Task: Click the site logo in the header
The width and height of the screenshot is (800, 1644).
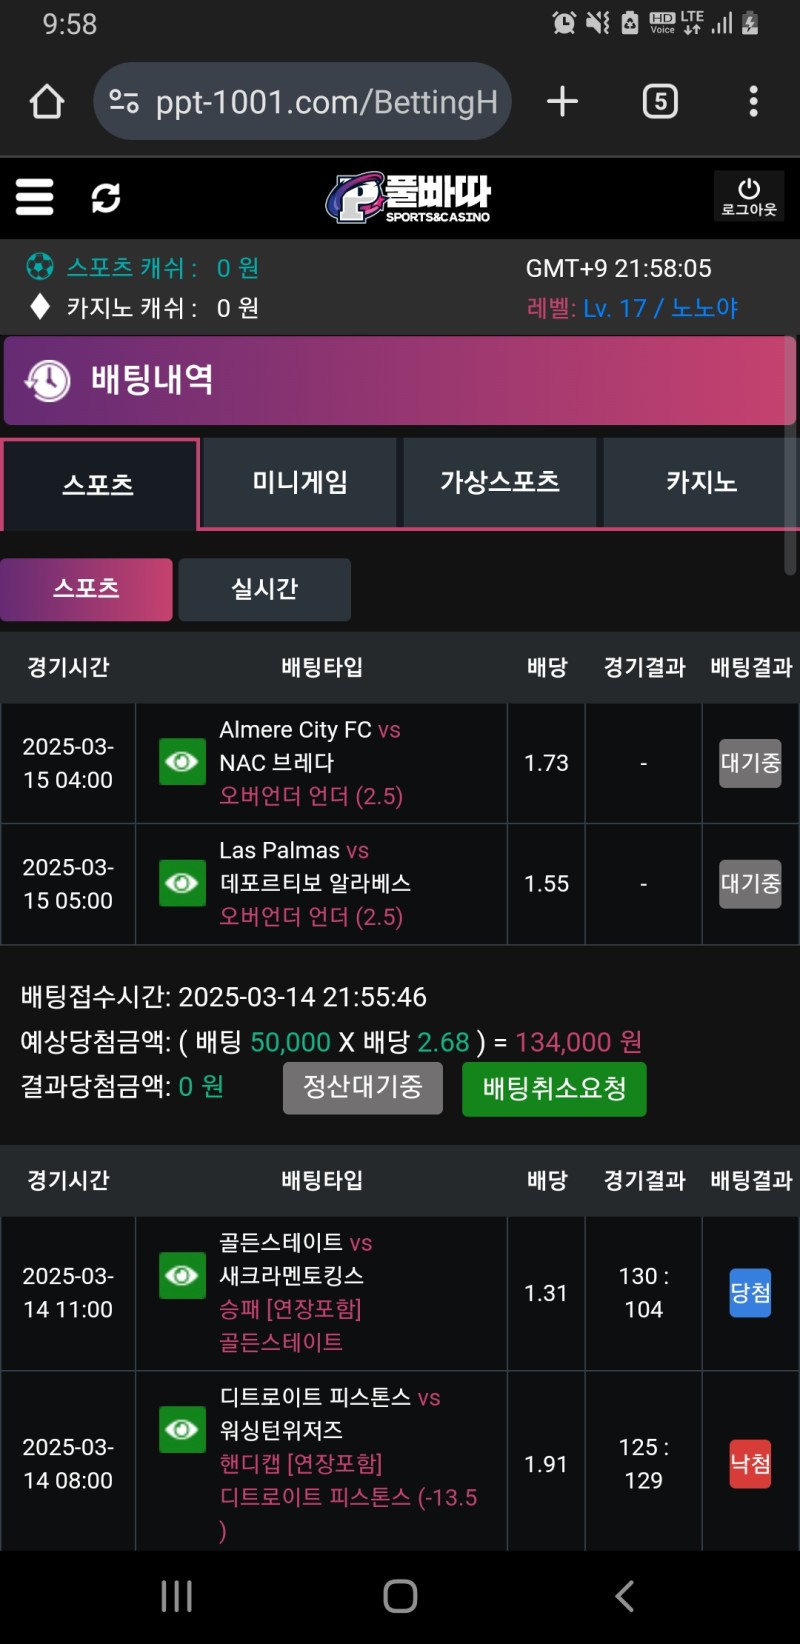Action: click(408, 197)
